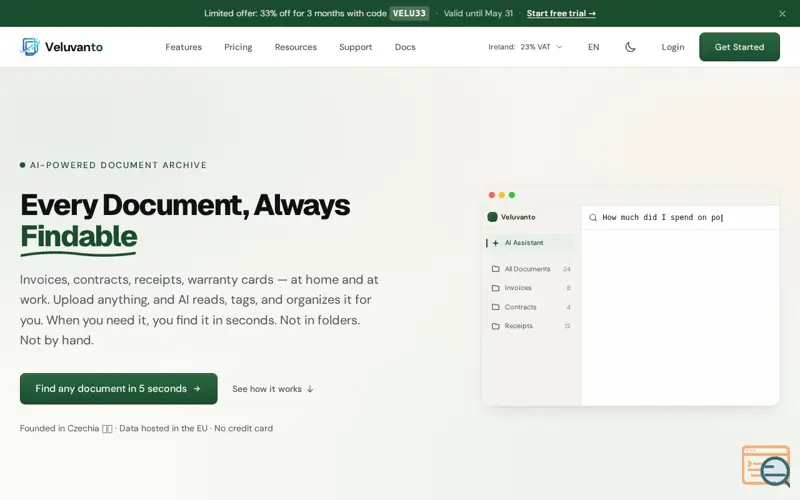Open the Docs nav link
800x500 pixels.
point(405,47)
